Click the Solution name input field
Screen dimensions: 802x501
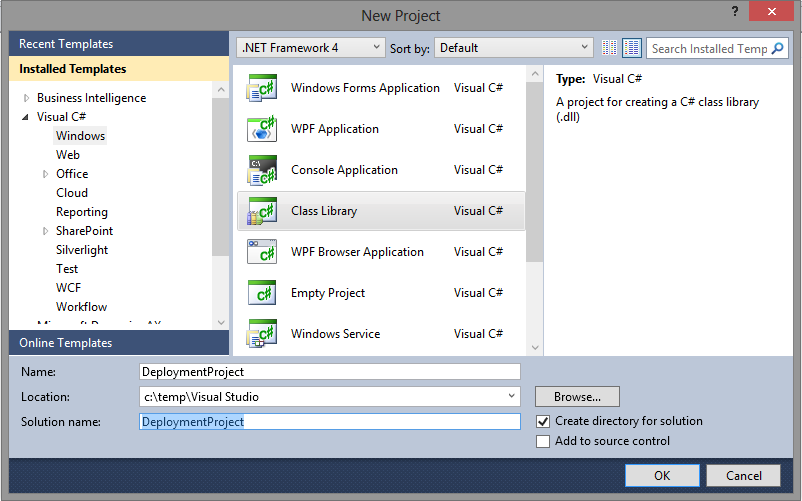[329, 422]
